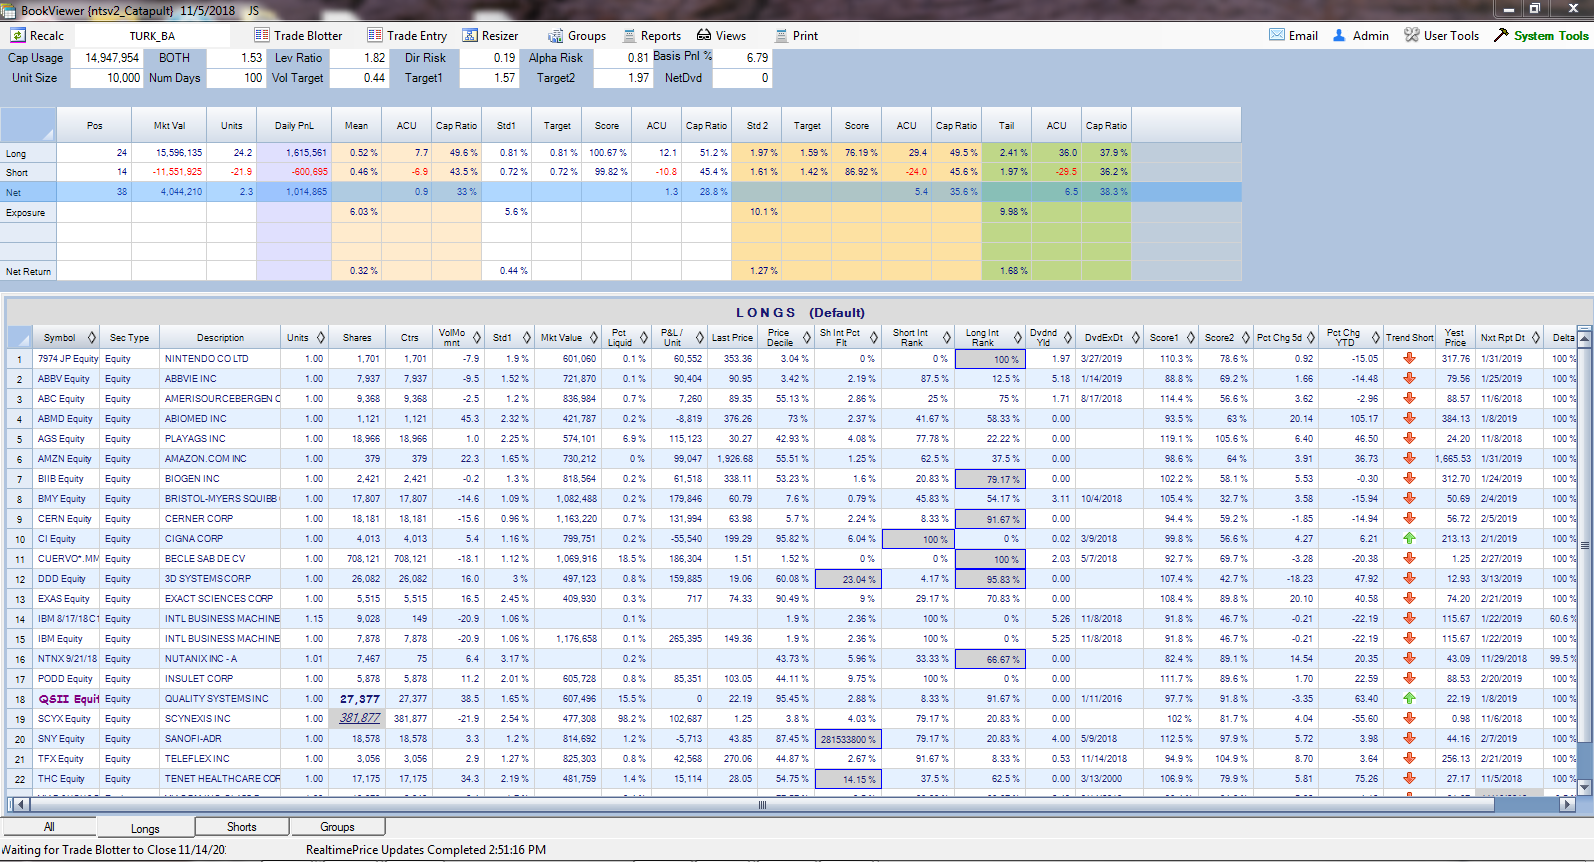The image size is (1594, 862).
Task: Open the Price Decile column filter
Action: tap(806, 338)
